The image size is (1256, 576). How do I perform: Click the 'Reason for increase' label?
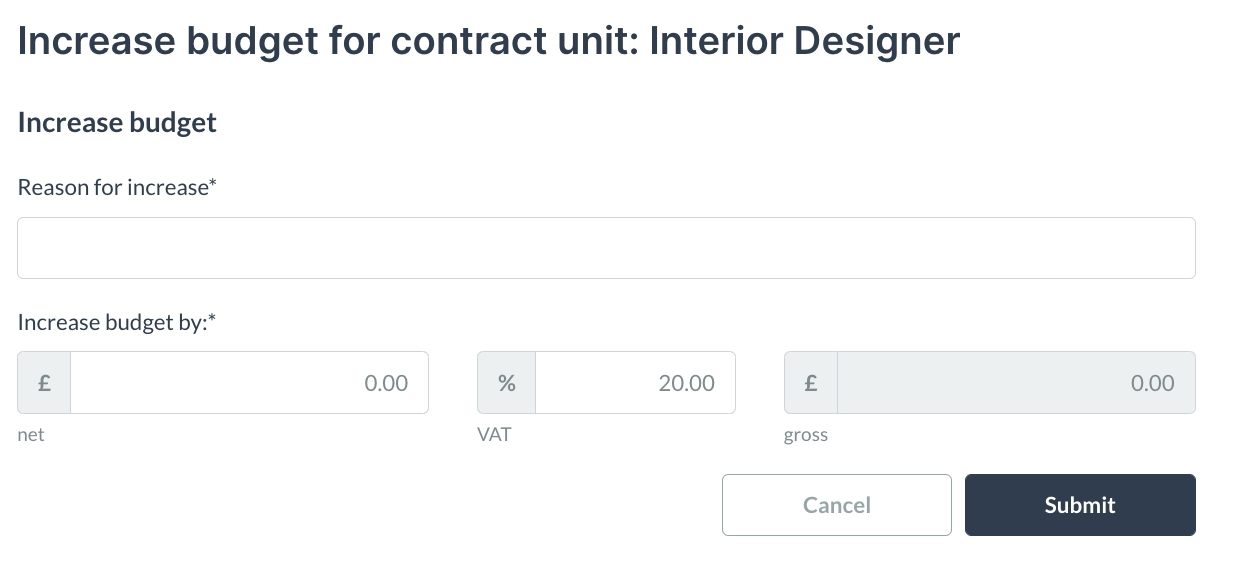point(112,187)
